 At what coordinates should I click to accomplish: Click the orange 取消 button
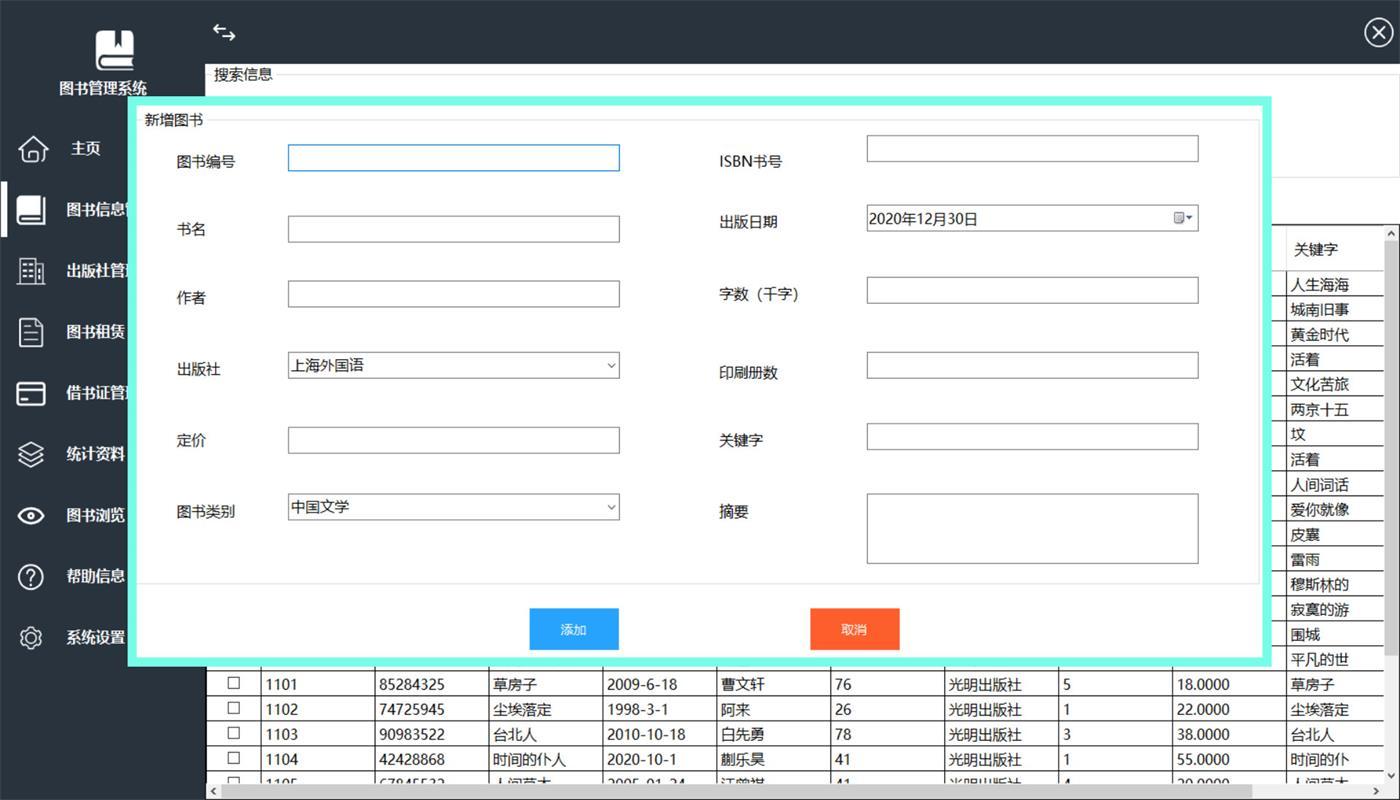click(x=855, y=629)
